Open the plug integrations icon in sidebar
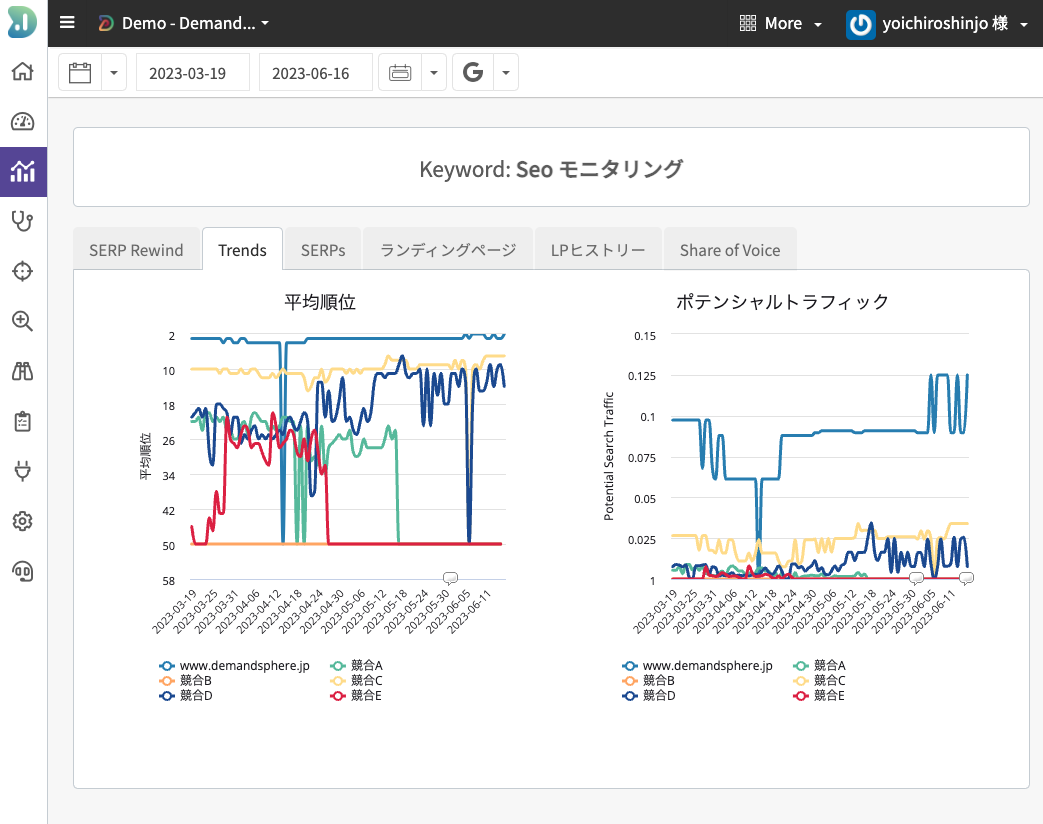 (x=23, y=471)
